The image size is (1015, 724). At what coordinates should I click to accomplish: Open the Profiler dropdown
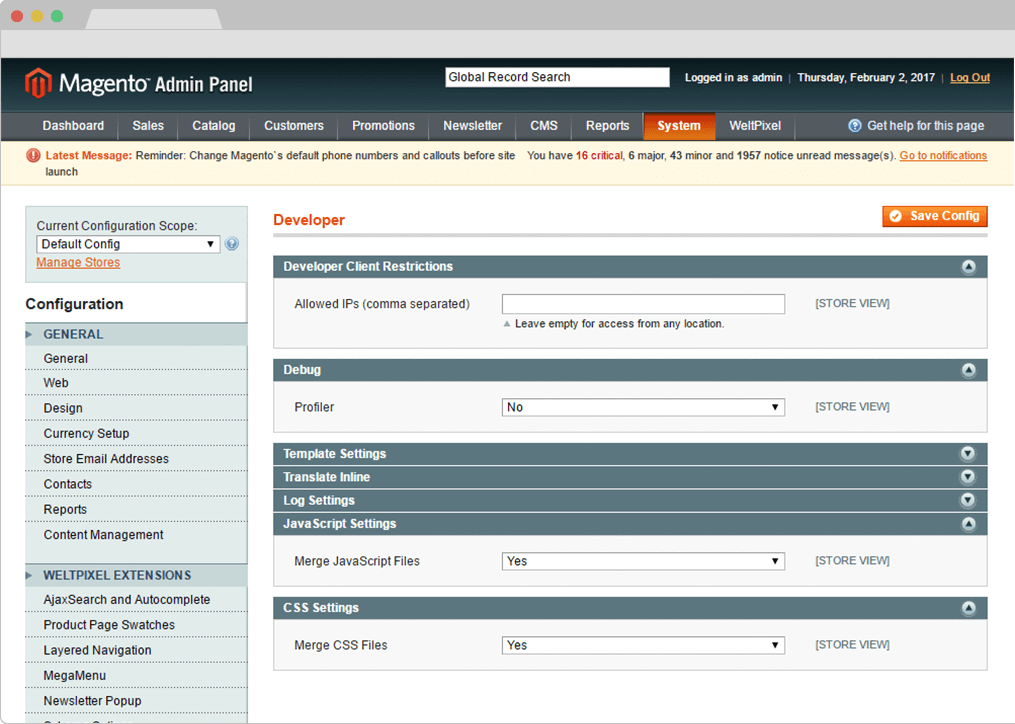click(x=643, y=407)
